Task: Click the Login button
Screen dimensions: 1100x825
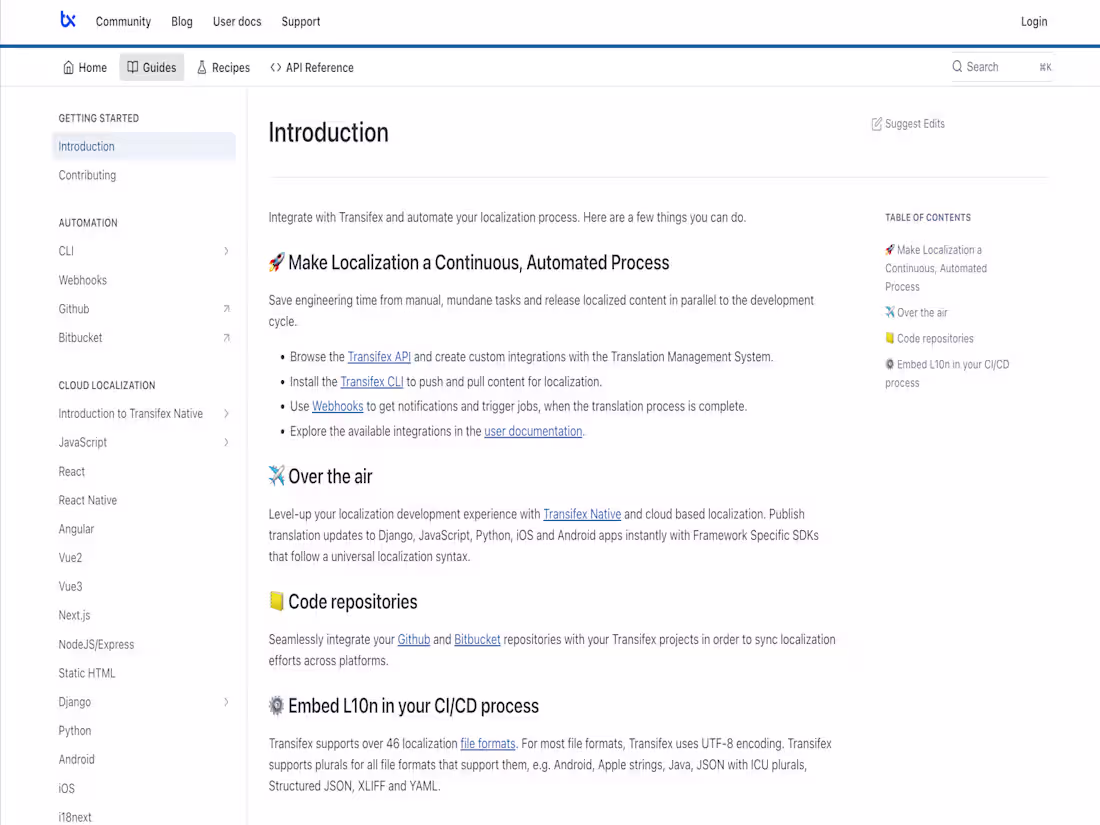Action: tap(1034, 21)
